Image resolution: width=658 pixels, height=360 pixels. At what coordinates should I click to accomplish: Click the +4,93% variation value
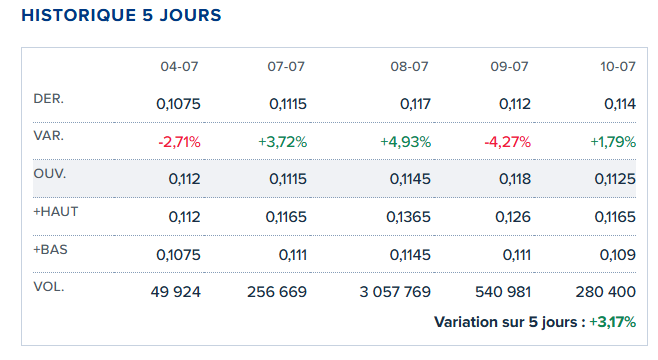pos(405,142)
